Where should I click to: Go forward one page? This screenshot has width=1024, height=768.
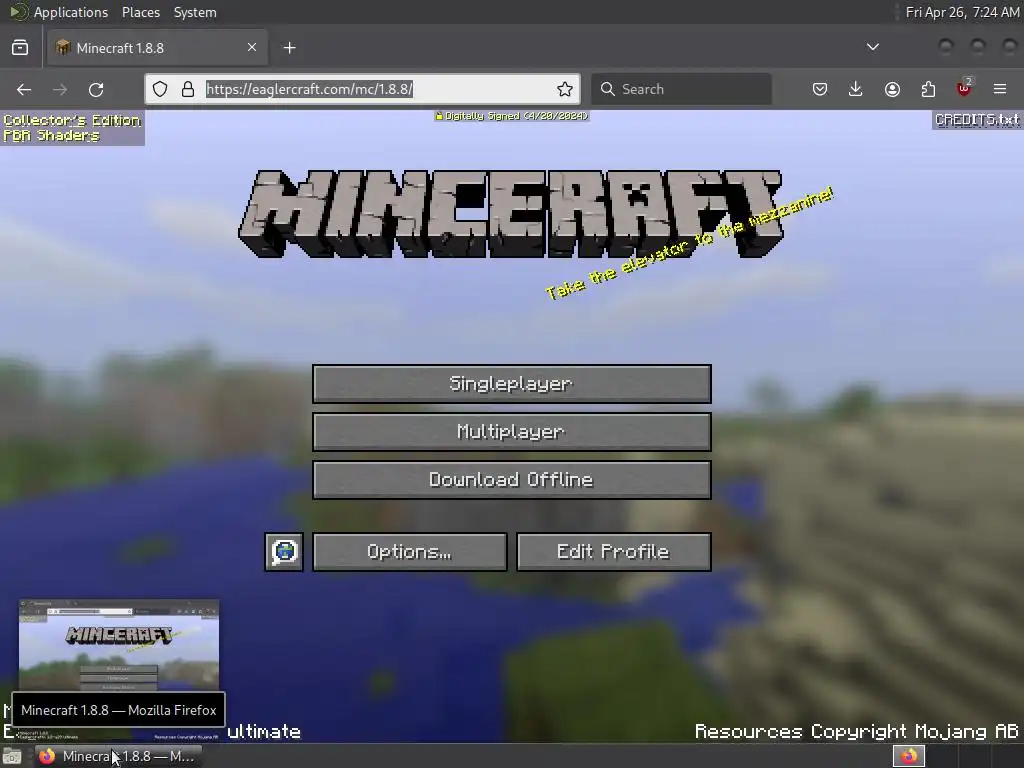pyautogui.click(x=60, y=89)
